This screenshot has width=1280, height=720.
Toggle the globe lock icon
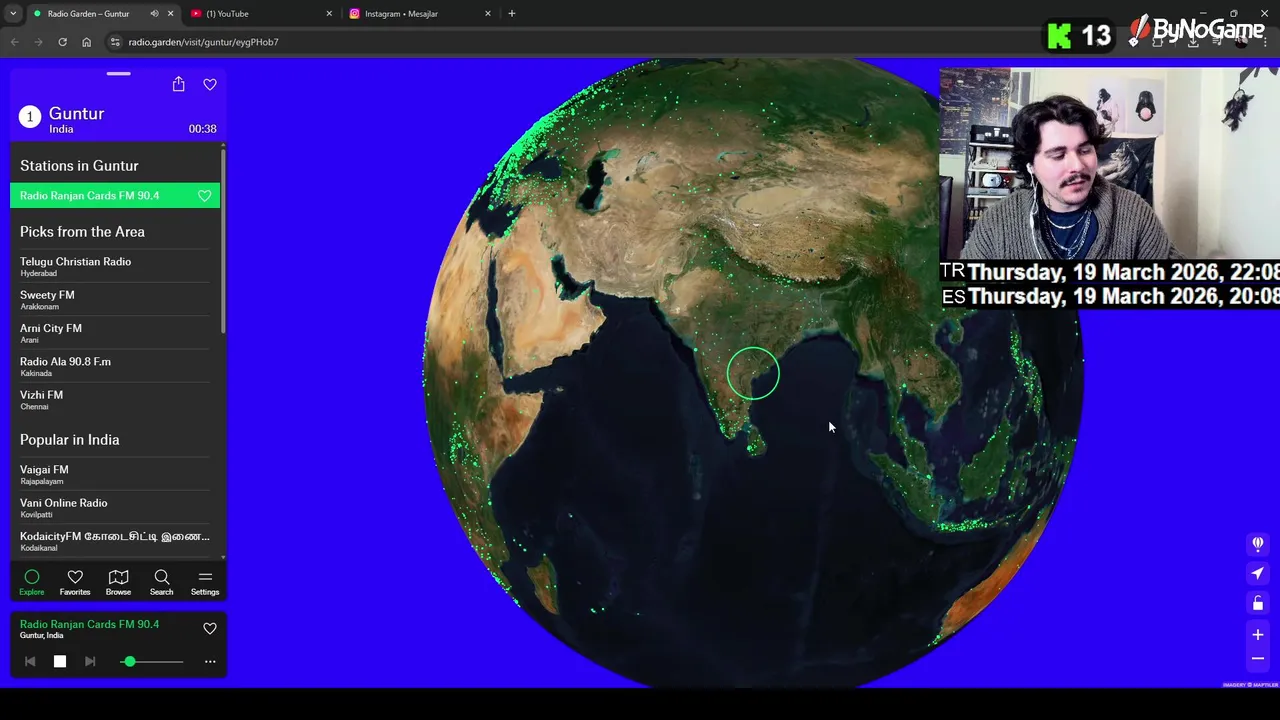1258,603
